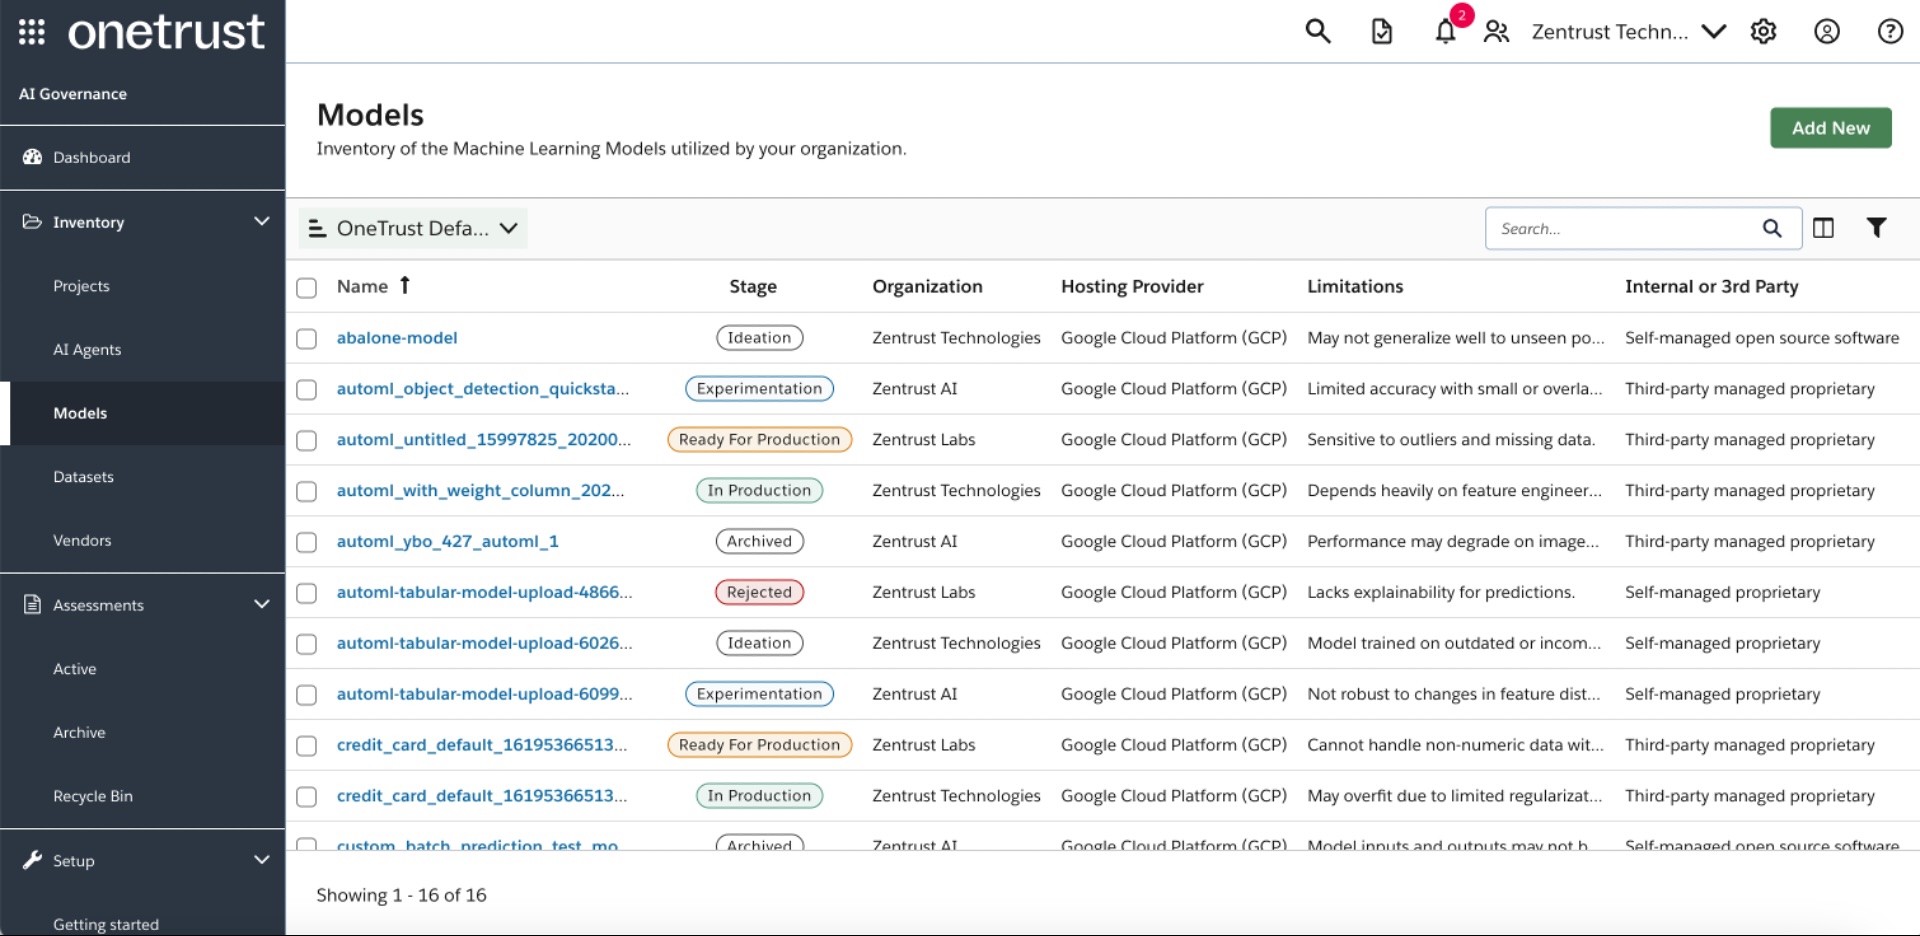Open the credit_card_default model link
Viewport: 1920px width, 936px height.
pyautogui.click(x=483, y=745)
